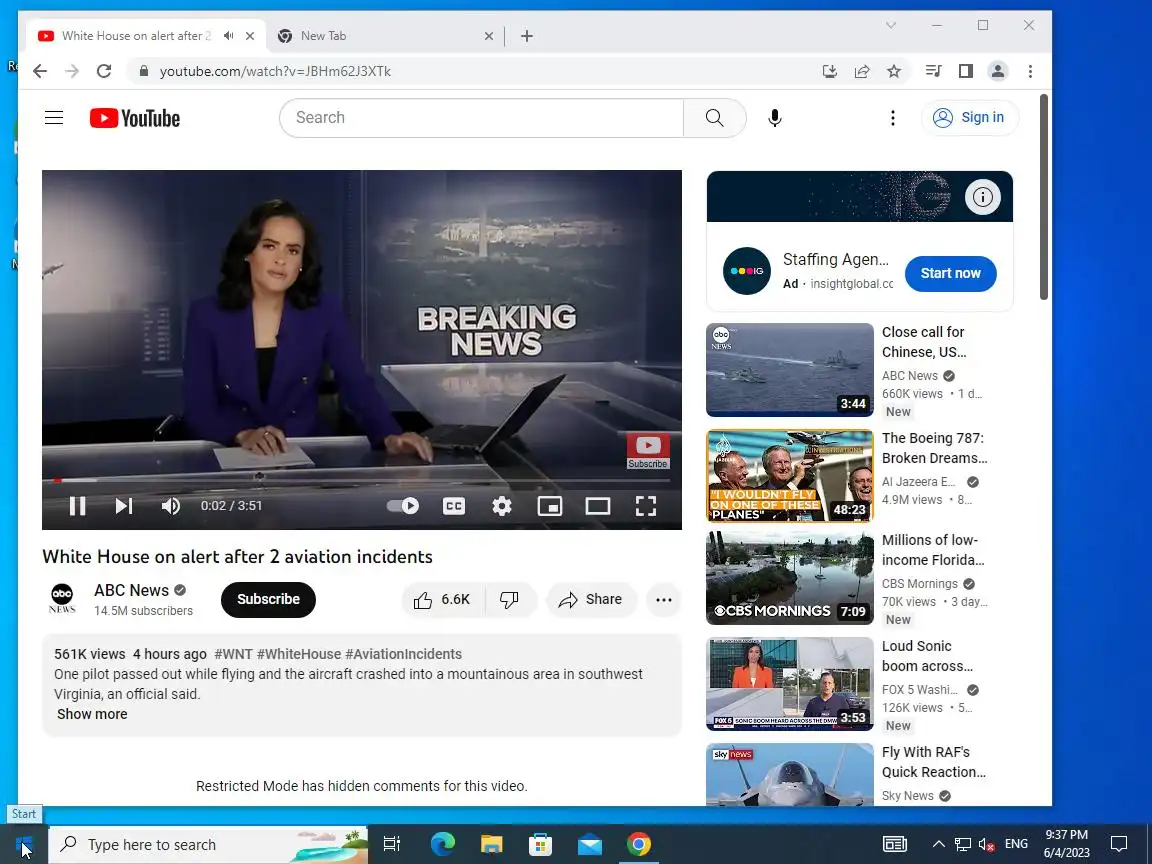
Task: Click the Sign in button
Action: tap(969, 118)
